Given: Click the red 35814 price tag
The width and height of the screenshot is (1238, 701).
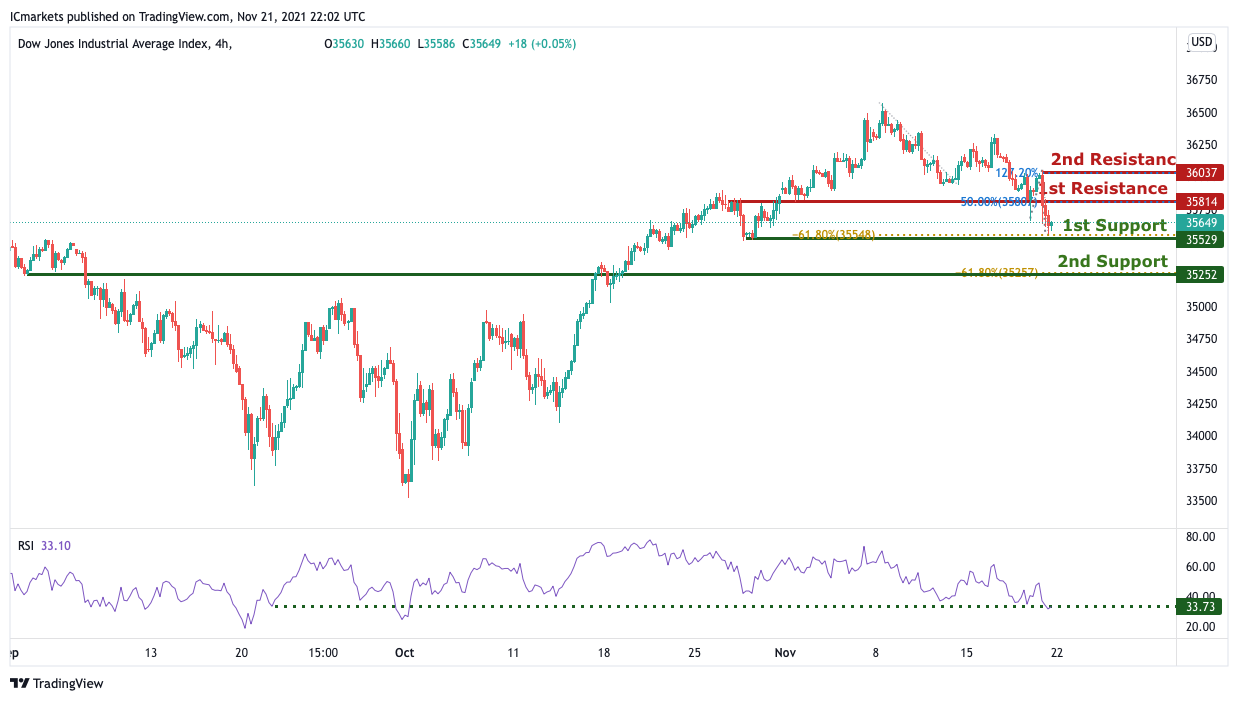Looking at the screenshot, I should coord(1201,202).
